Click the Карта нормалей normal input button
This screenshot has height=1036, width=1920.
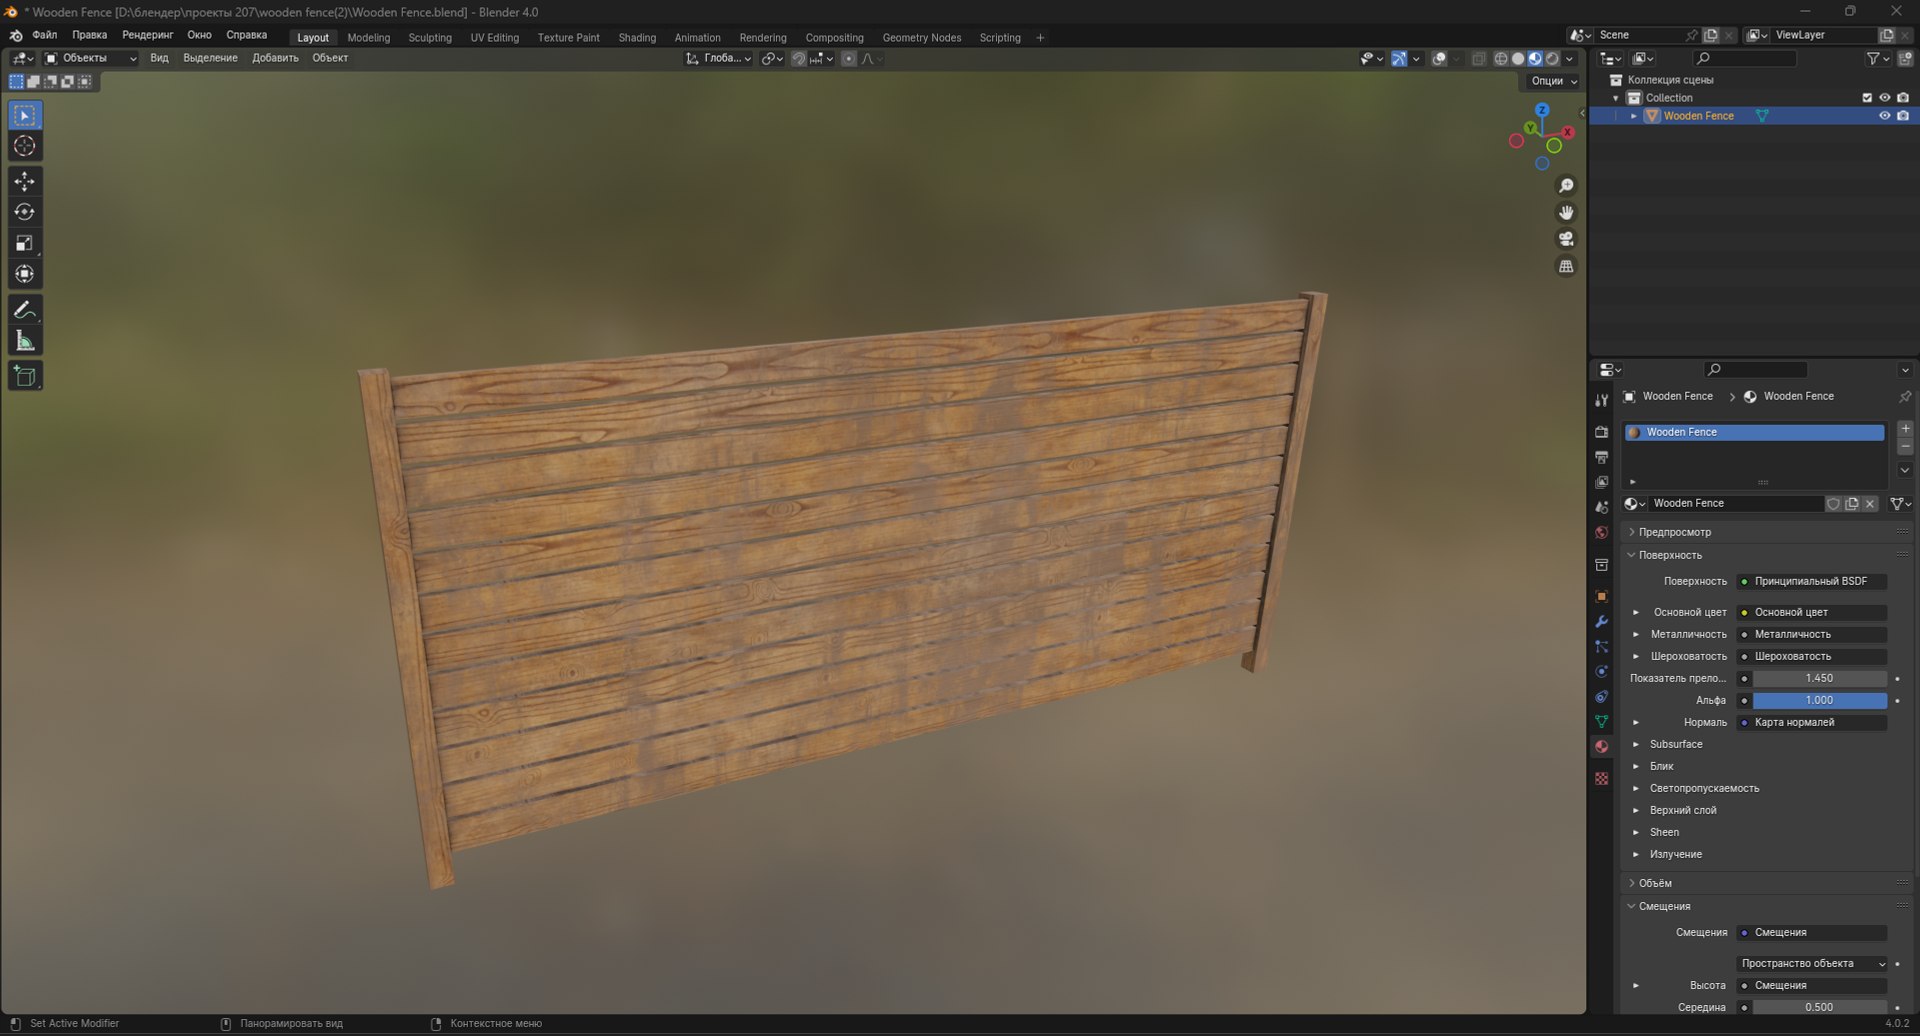click(x=1812, y=722)
